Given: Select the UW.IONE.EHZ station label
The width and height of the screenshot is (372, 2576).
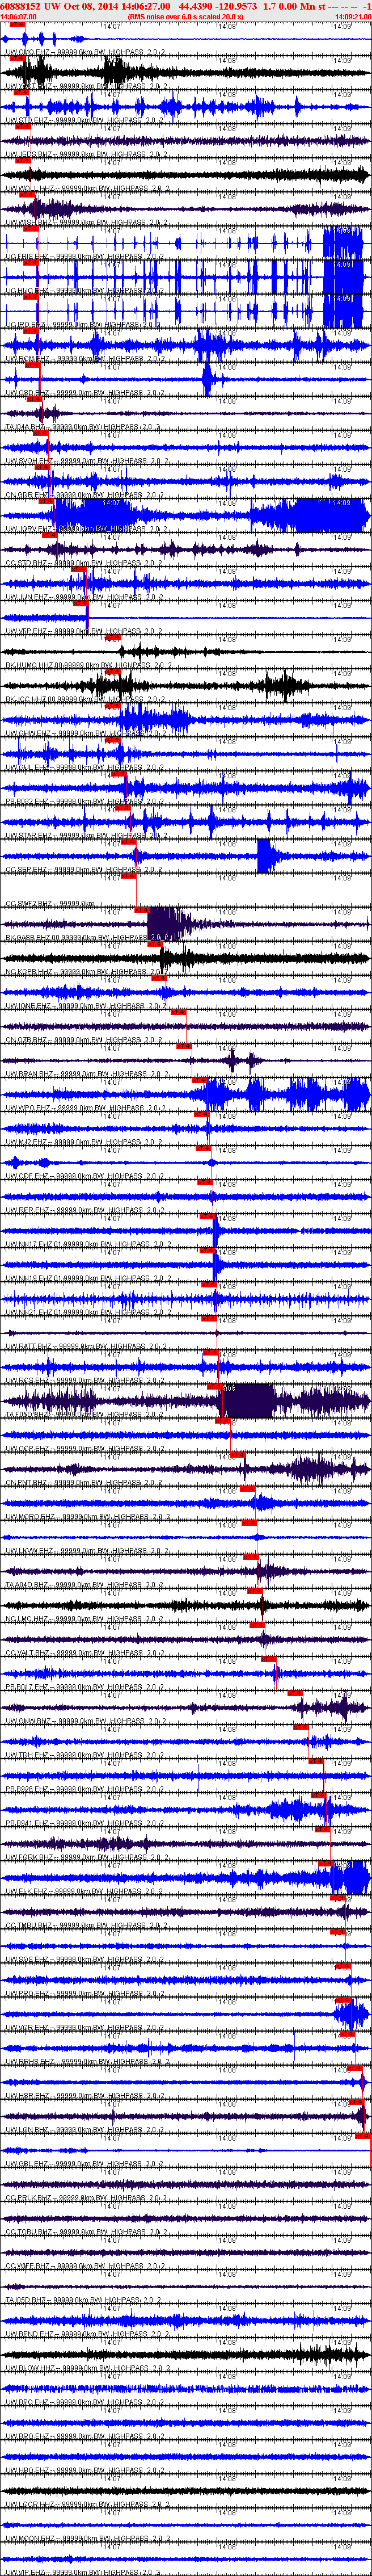Looking at the screenshot, I should 86,1005.
